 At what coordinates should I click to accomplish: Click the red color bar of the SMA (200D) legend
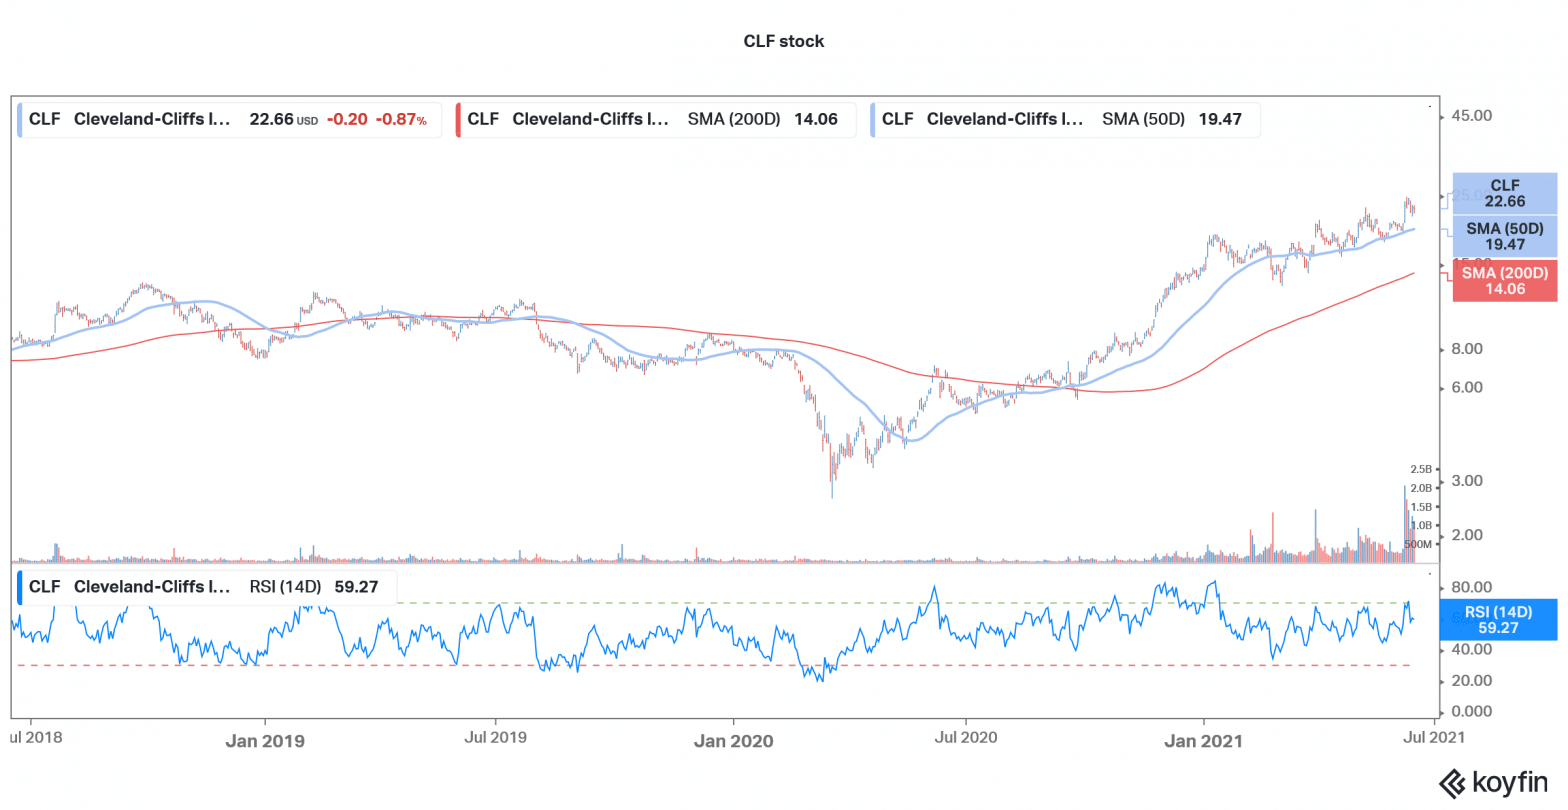(458, 119)
